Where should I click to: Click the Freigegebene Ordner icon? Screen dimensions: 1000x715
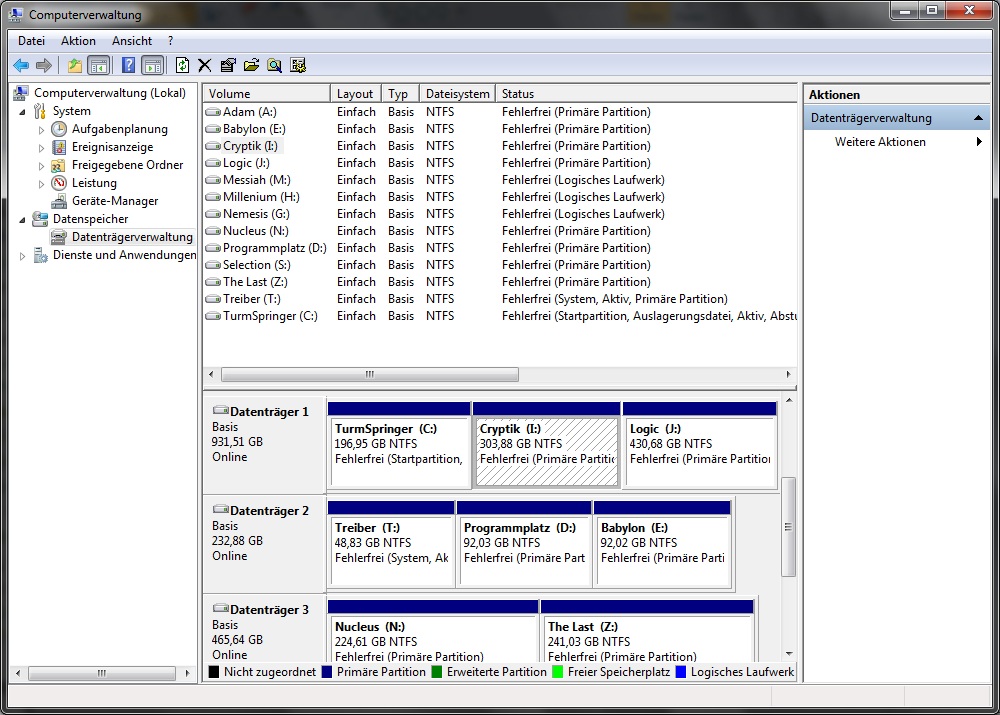click(x=59, y=165)
